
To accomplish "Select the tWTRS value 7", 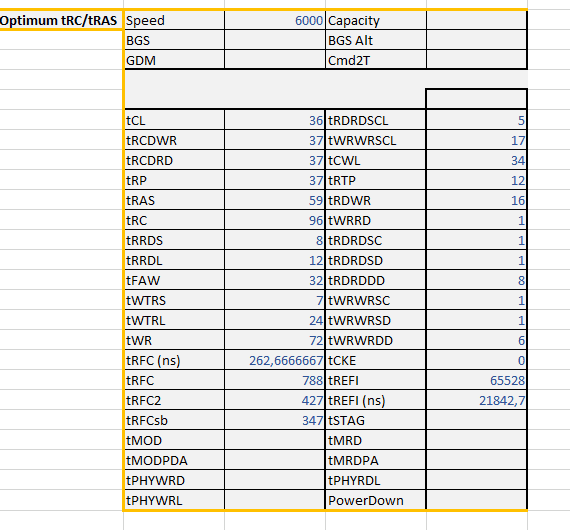I will (275, 300).
